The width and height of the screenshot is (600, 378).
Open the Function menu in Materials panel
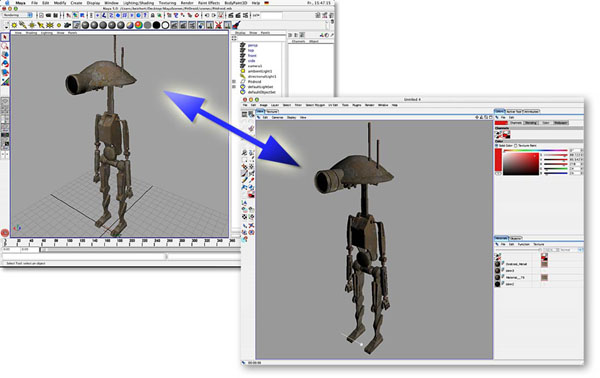[523, 244]
